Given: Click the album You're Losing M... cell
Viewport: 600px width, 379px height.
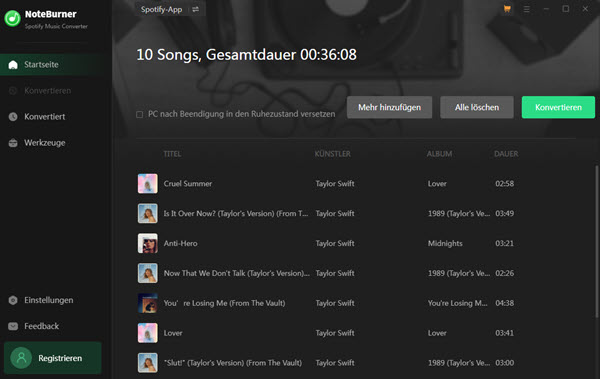Looking at the screenshot, I should point(458,303).
